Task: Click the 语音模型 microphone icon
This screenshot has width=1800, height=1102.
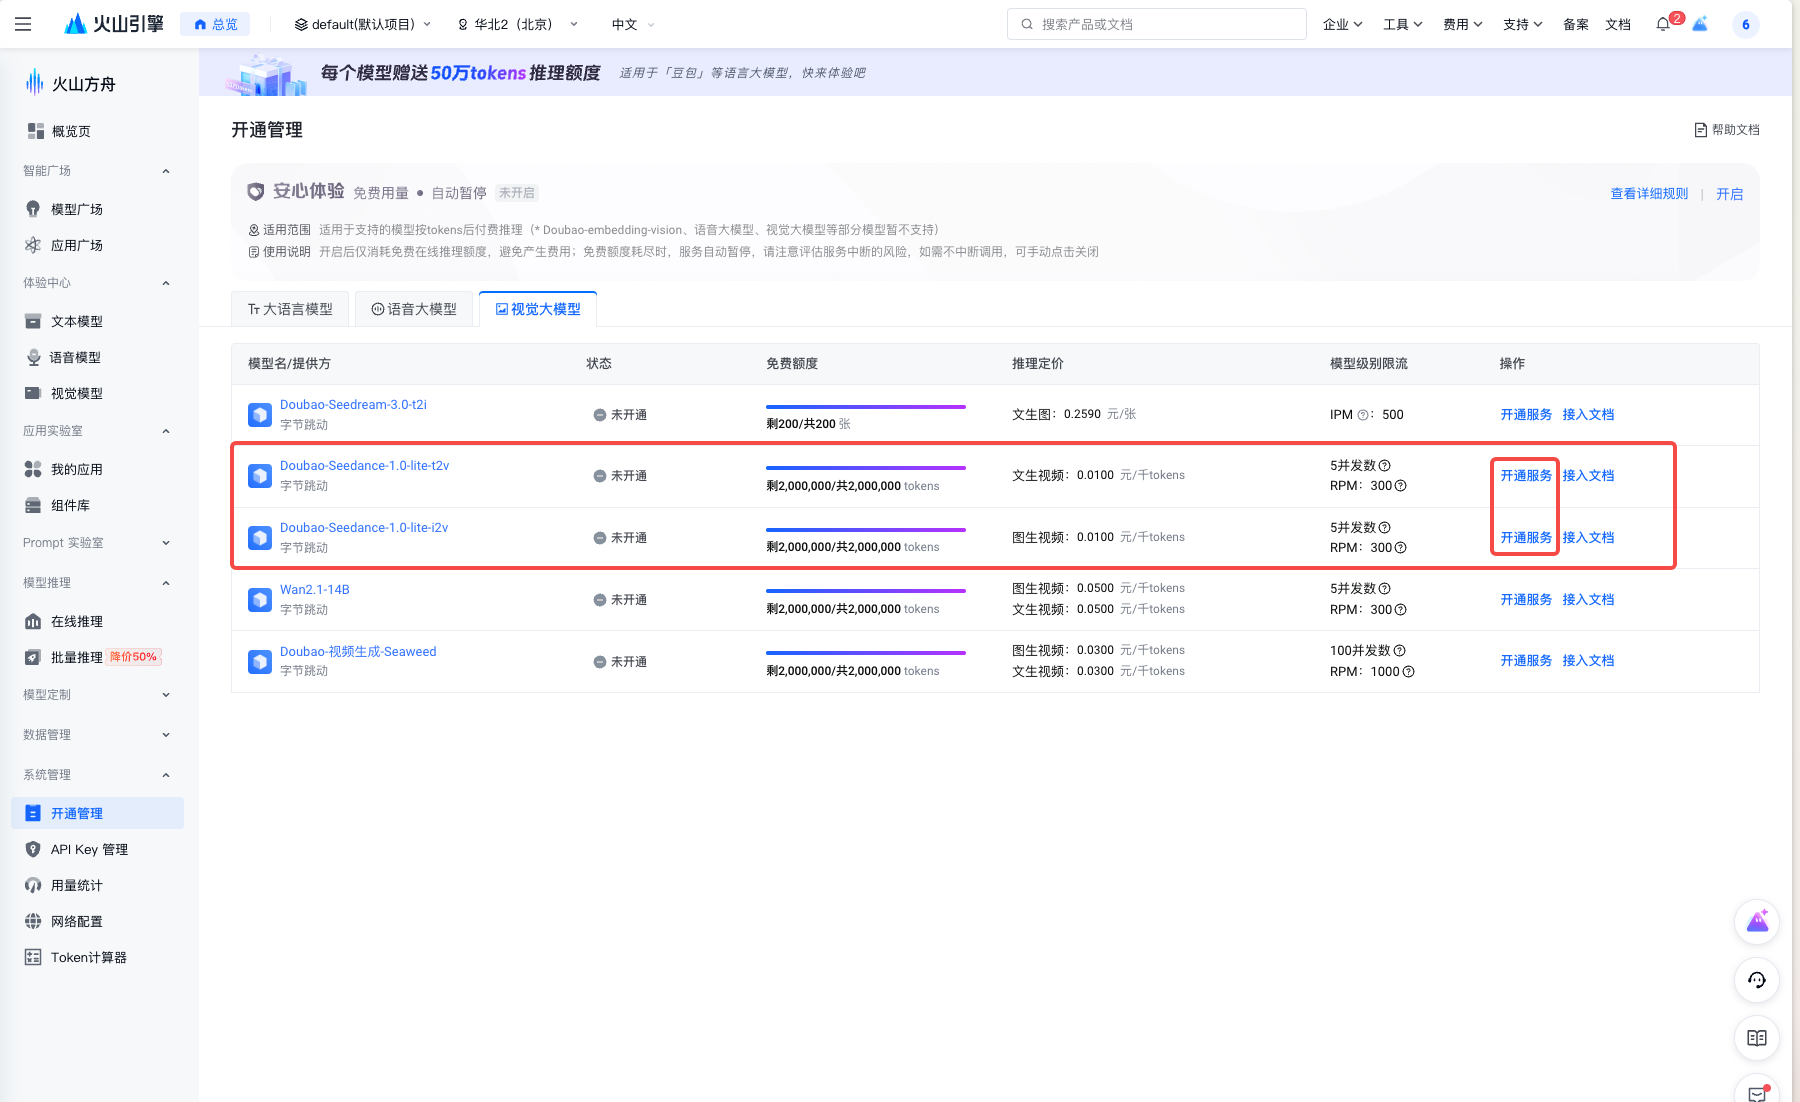Action: (x=34, y=357)
